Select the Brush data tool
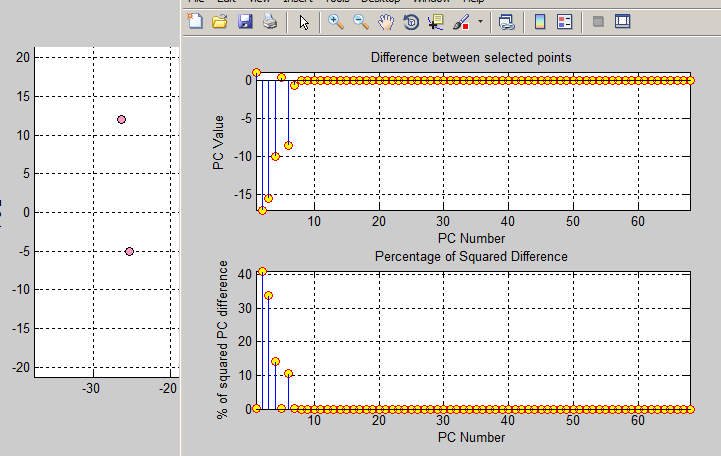 click(x=461, y=21)
